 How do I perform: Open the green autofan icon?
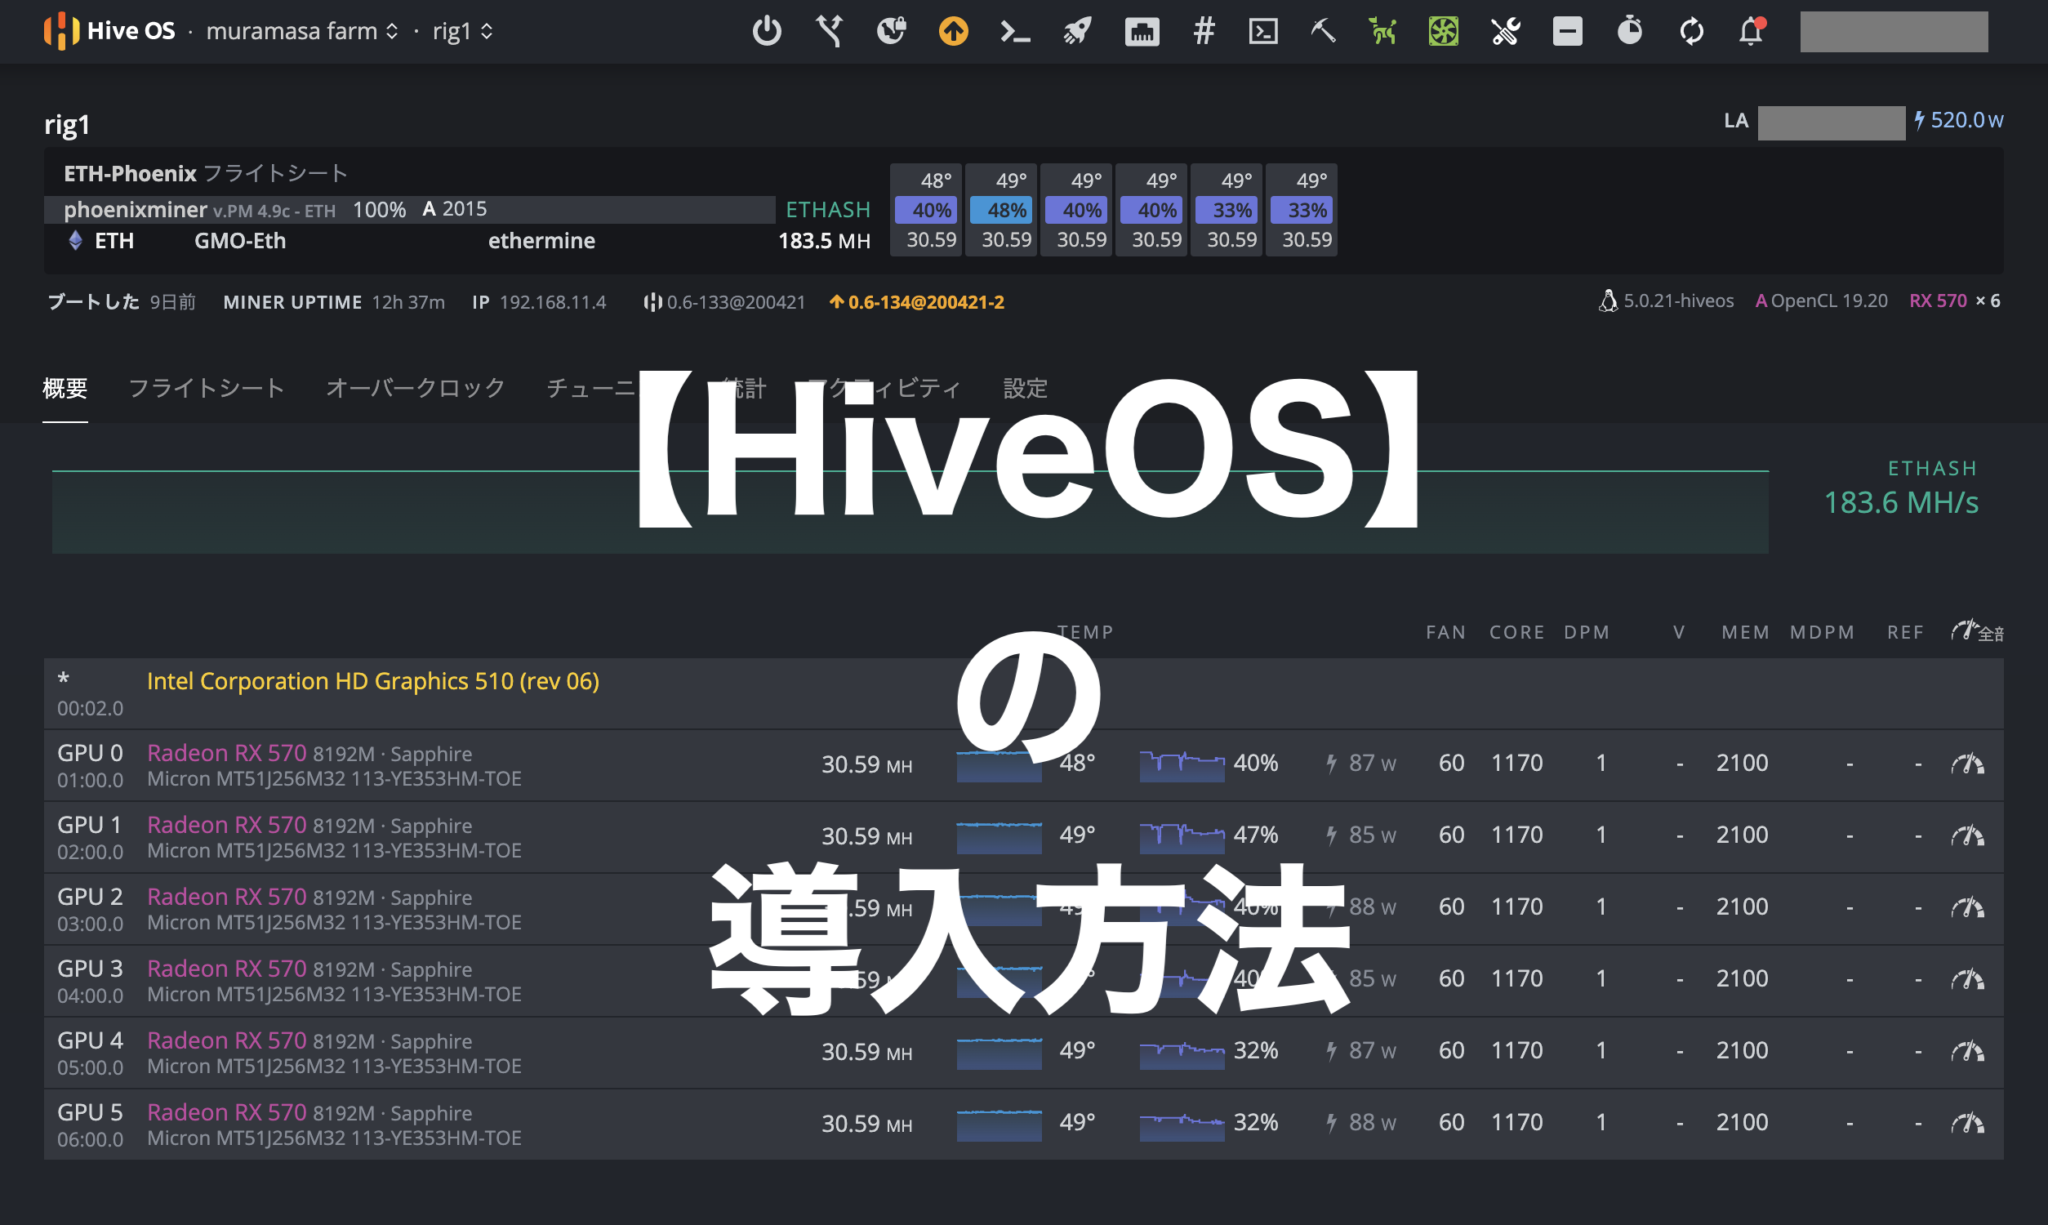click(x=1442, y=31)
